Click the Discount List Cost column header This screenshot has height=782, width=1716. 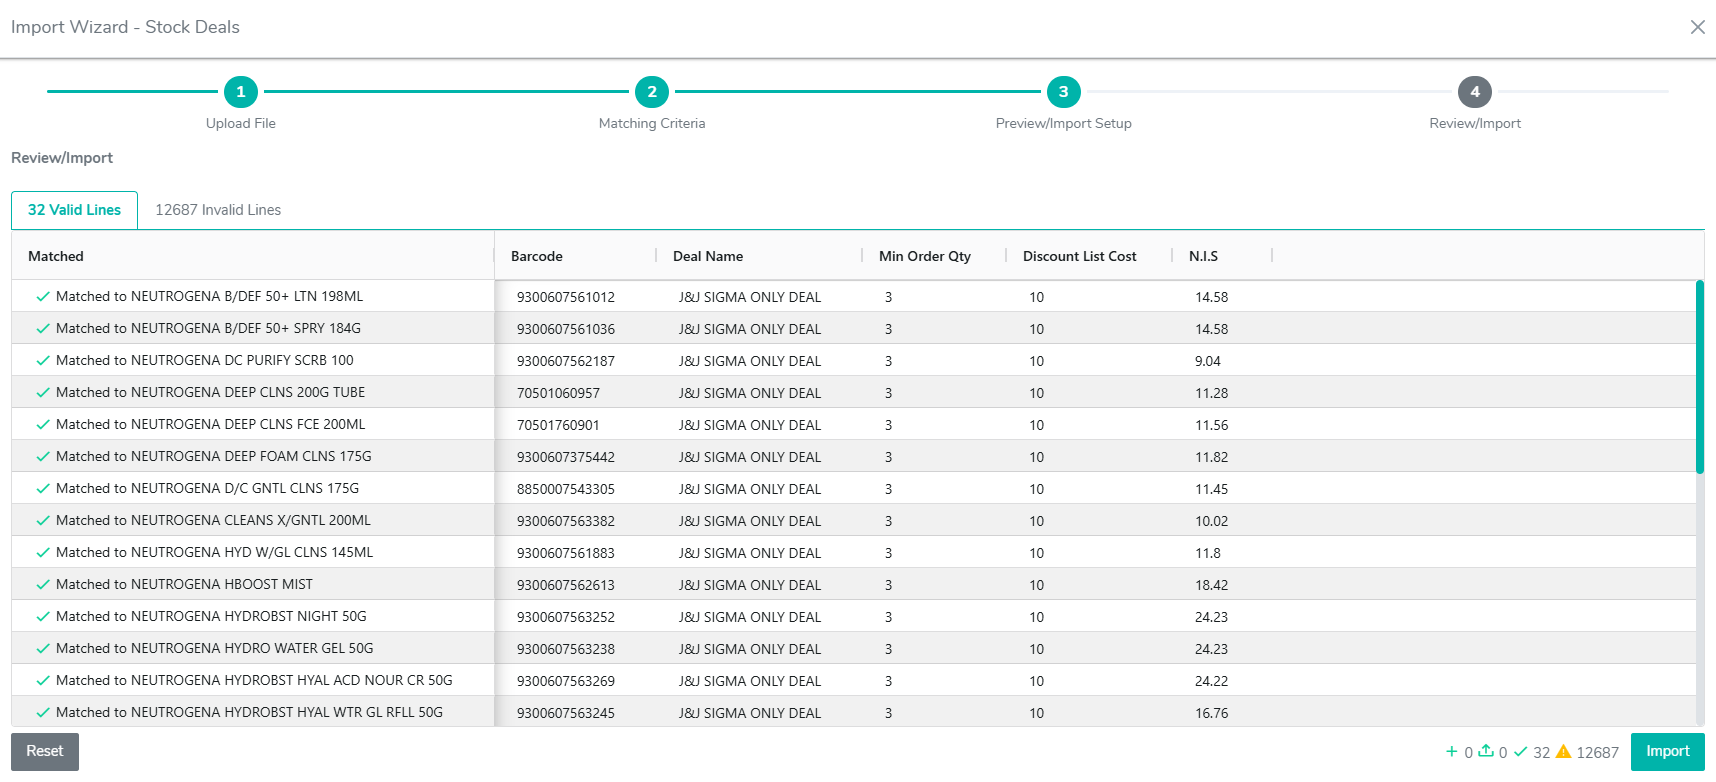click(x=1079, y=256)
